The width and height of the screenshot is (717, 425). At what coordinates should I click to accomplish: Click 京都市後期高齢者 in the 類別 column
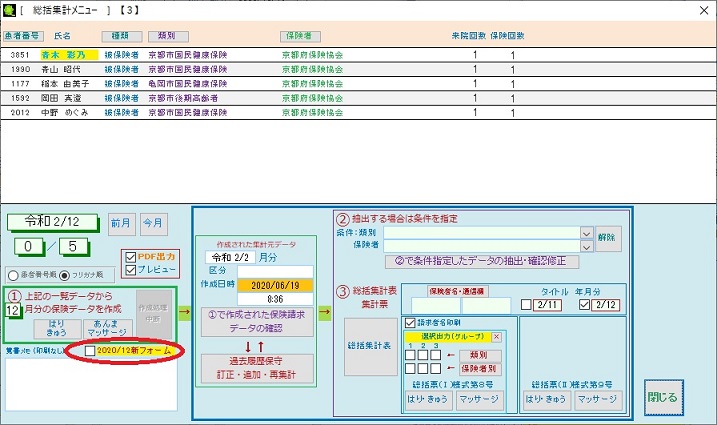pos(183,98)
